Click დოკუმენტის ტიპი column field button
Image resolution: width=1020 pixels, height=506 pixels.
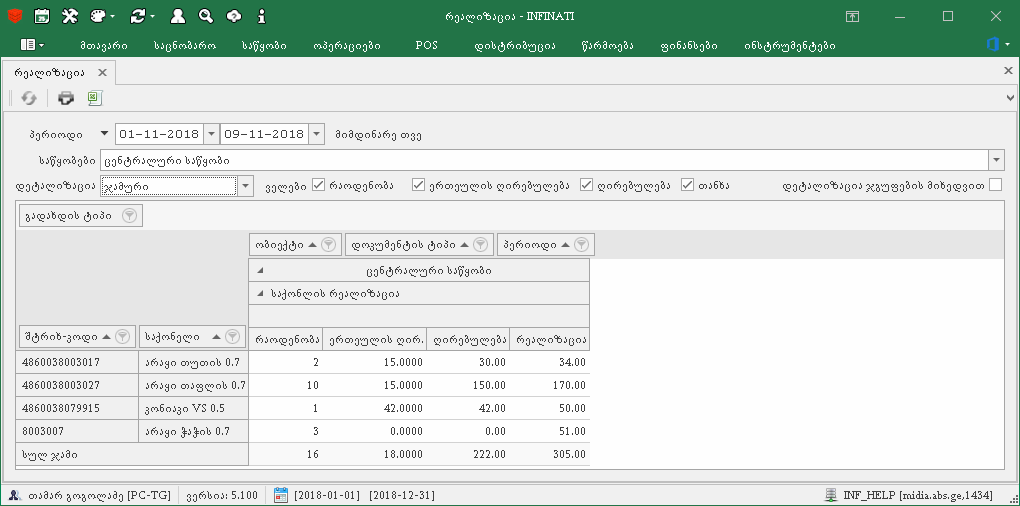tap(419, 245)
